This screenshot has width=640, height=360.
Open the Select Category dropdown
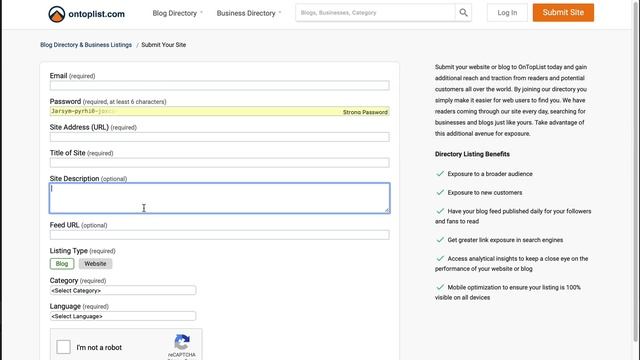coord(123,290)
